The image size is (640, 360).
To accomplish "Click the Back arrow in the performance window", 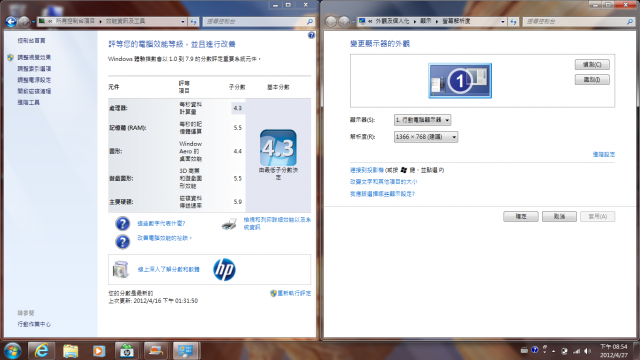I will (11, 21).
